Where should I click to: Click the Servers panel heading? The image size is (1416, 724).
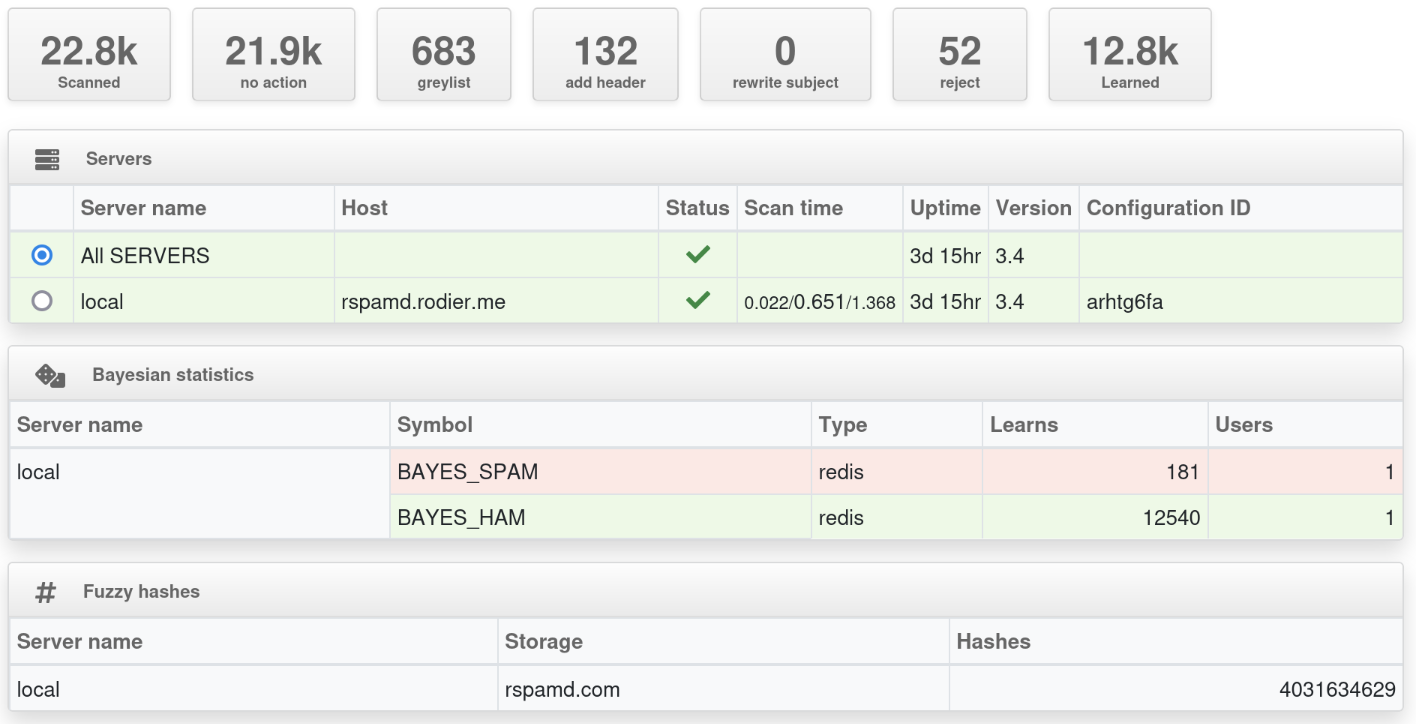point(119,159)
